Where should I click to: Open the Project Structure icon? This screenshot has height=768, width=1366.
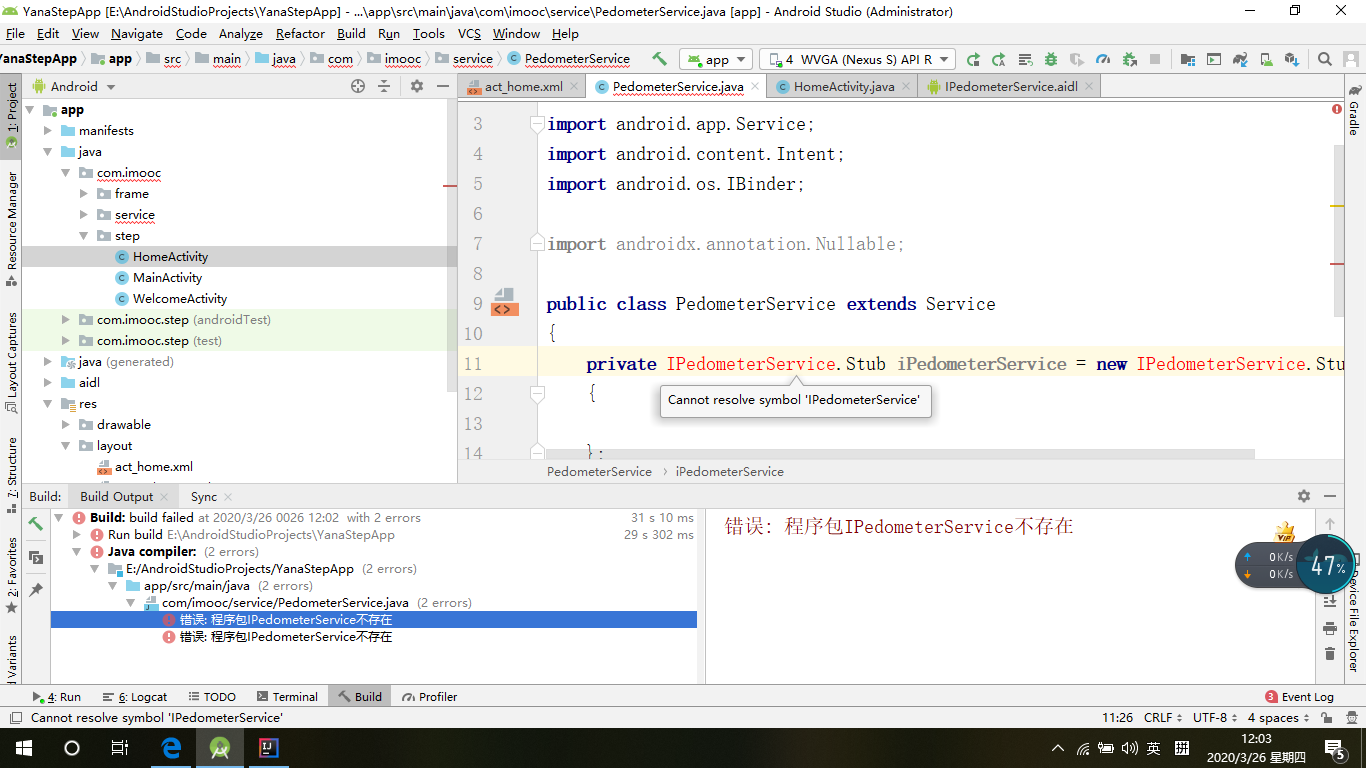coord(1187,59)
